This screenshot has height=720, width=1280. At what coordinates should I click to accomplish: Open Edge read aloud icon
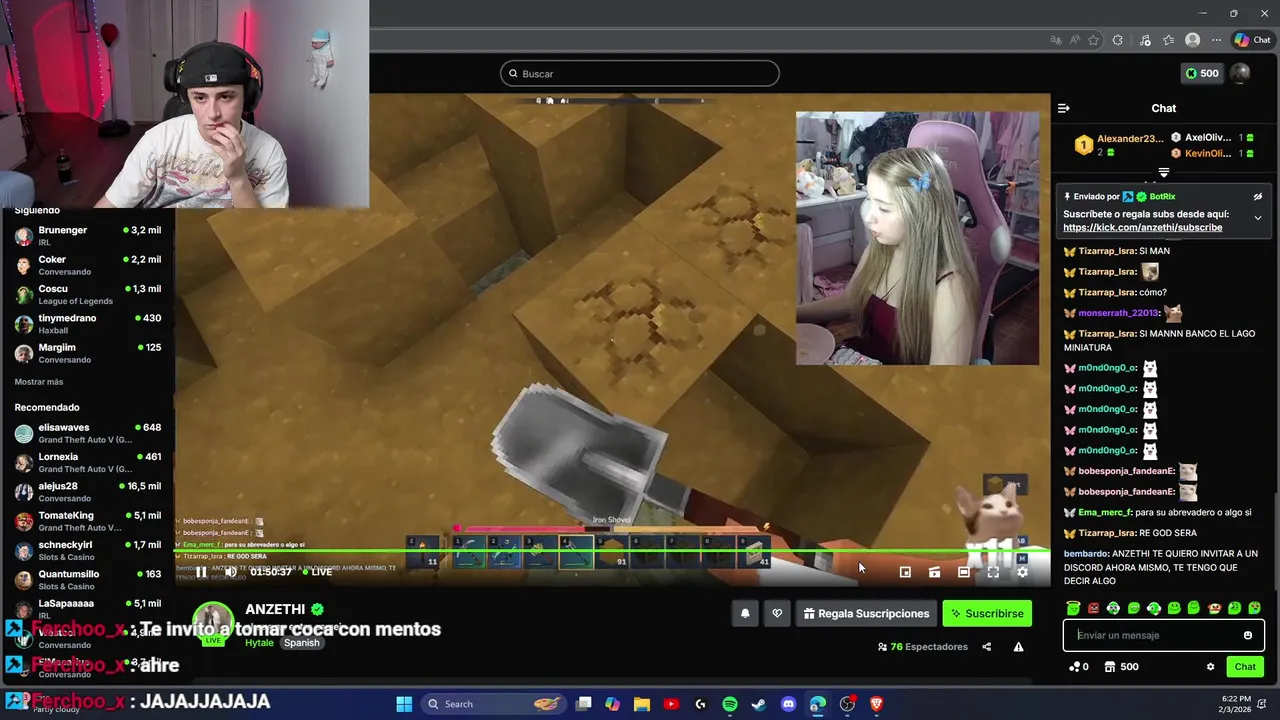[1075, 40]
